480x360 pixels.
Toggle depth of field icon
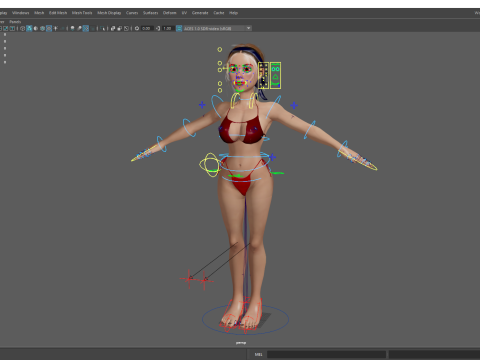point(92,29)
